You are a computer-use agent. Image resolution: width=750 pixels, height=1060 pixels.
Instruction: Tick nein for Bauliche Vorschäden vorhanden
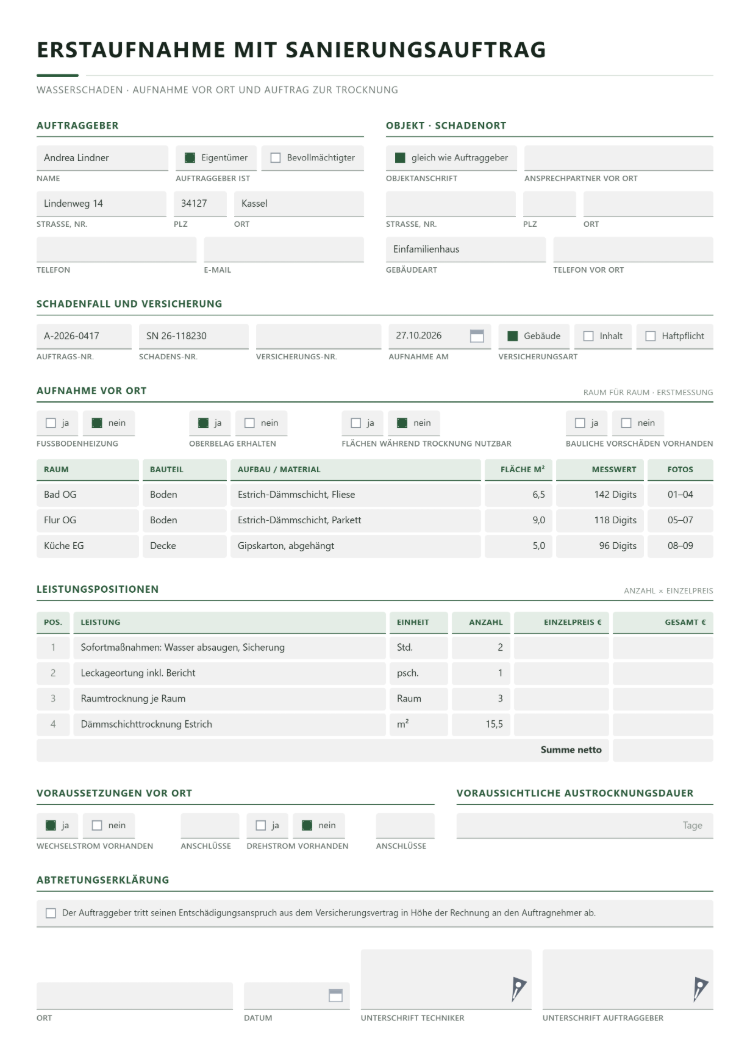tap(626, 423)
